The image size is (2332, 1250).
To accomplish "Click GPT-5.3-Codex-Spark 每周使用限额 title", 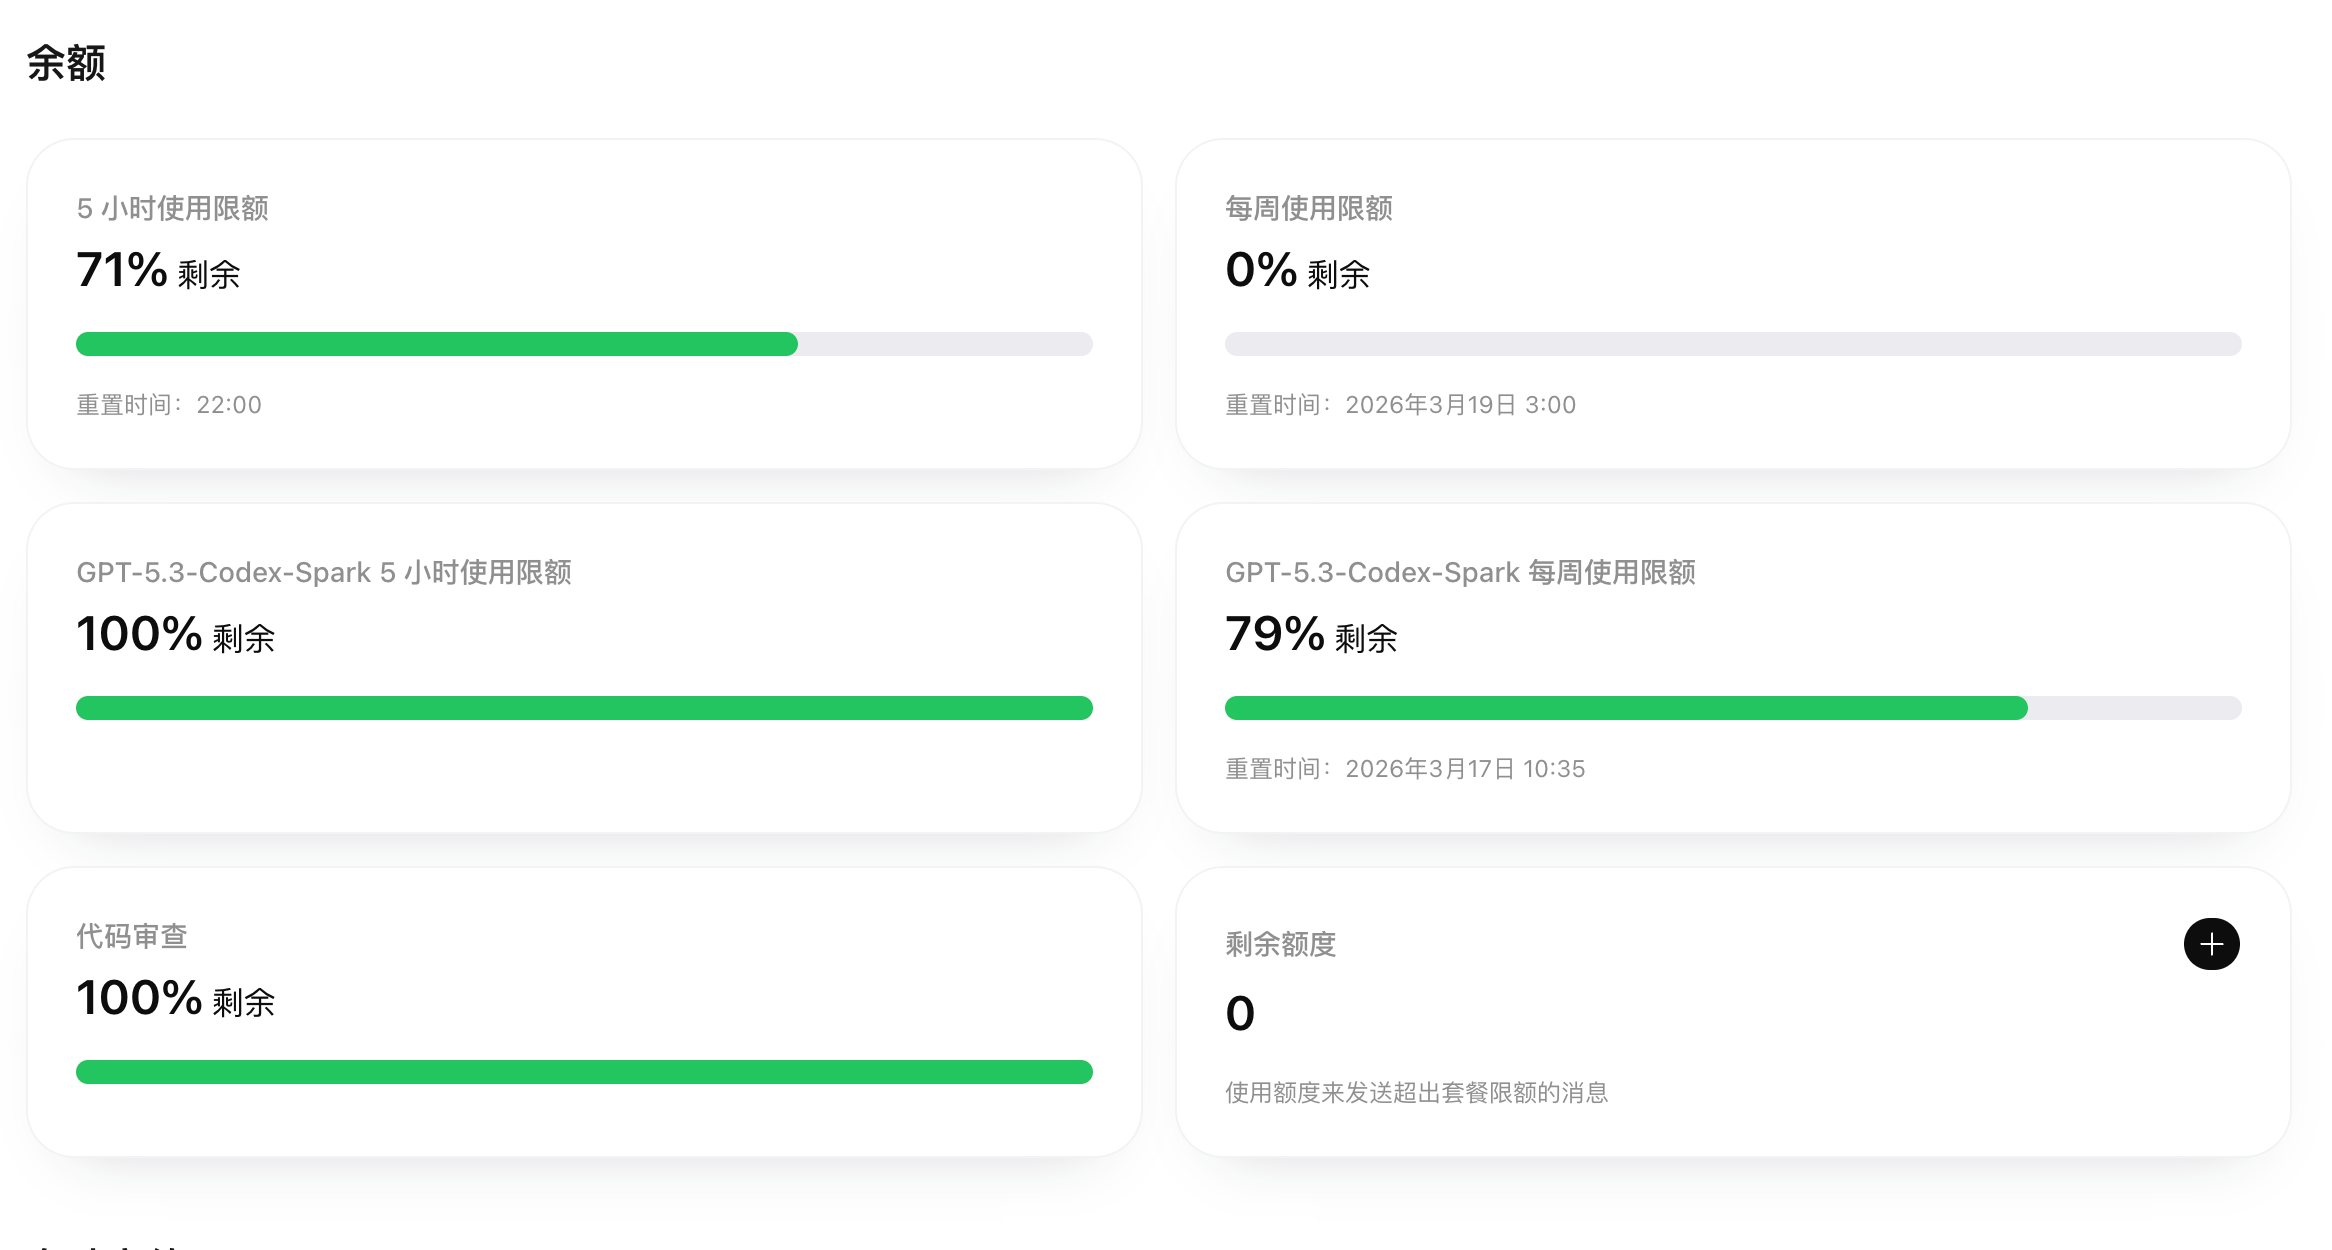I will click(x=1460, y=572).
